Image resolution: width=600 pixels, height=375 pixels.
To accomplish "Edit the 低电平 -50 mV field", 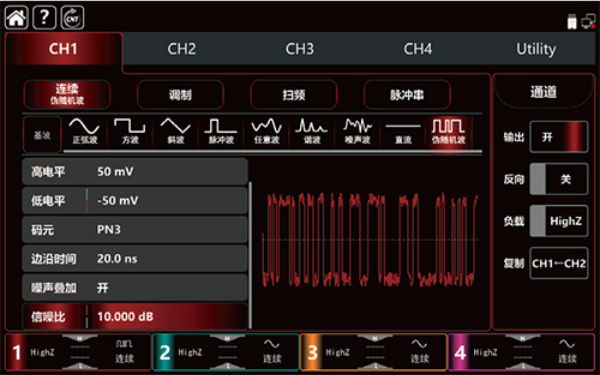I will coord(135,201).
